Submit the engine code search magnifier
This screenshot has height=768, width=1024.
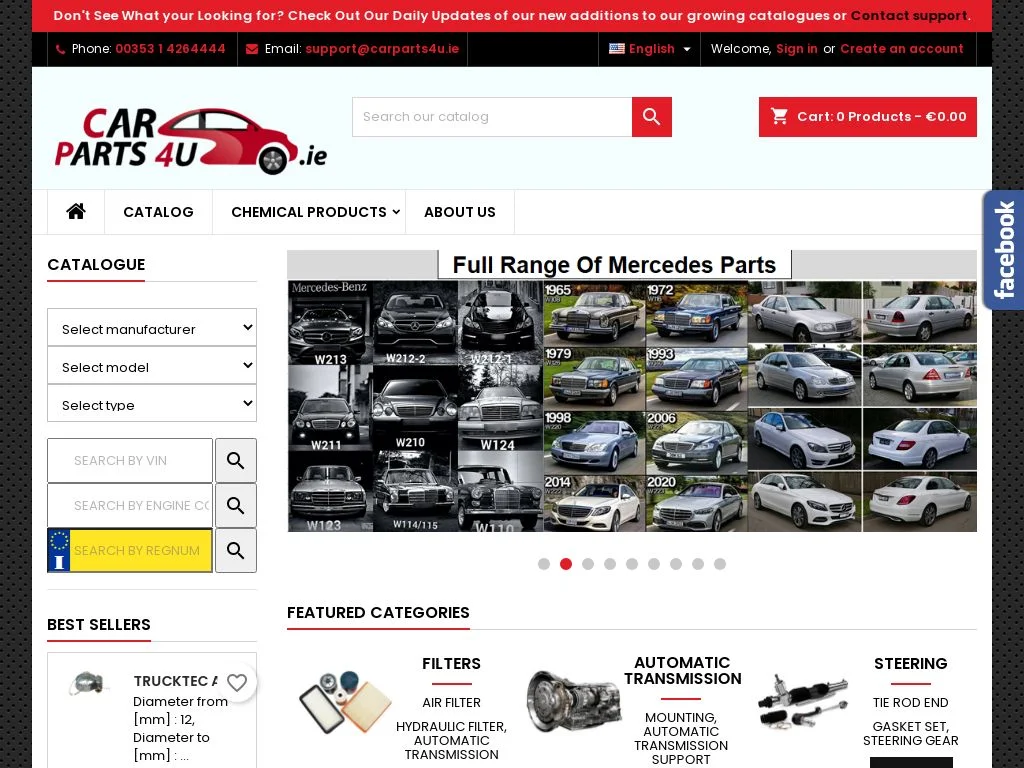click(x=236, y=505)
